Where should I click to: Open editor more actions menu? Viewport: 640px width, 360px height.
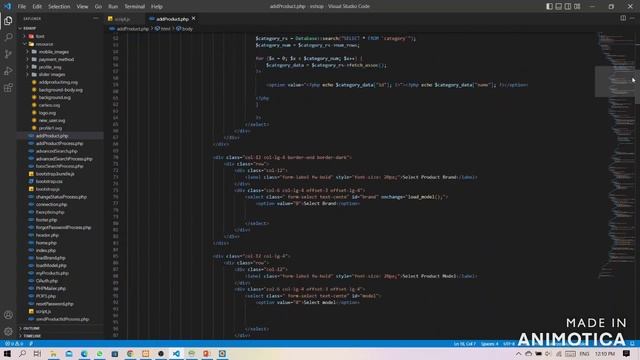click(632, 18)
